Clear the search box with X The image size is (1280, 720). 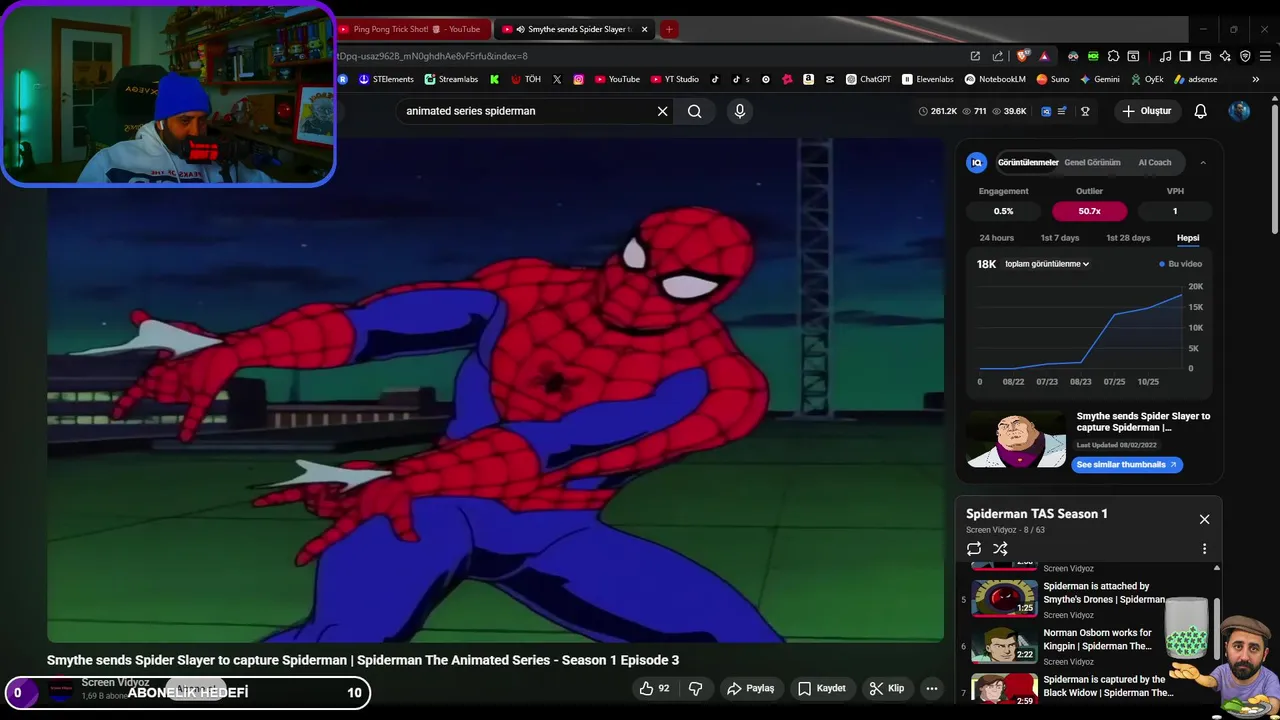[662, 111]
